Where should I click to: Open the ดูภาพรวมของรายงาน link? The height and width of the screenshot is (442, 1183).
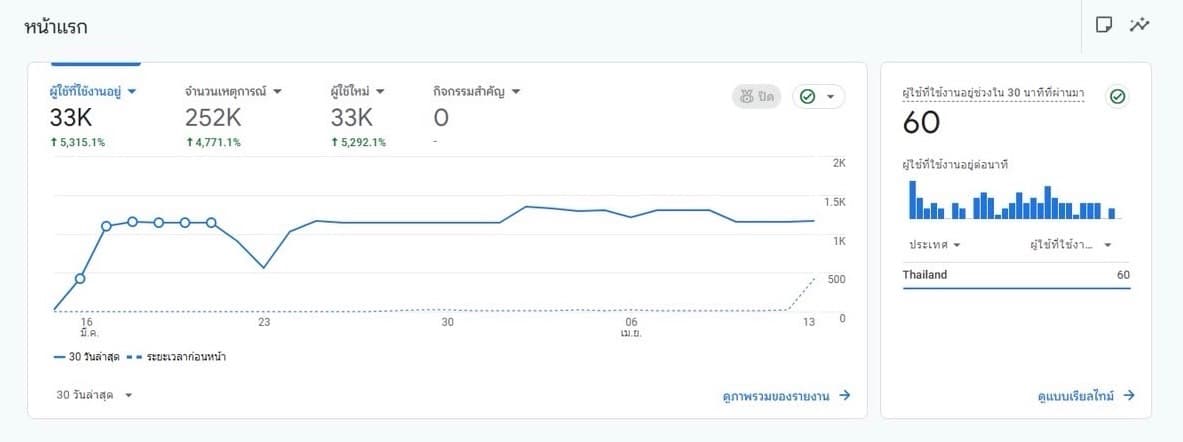click(778, 396)
